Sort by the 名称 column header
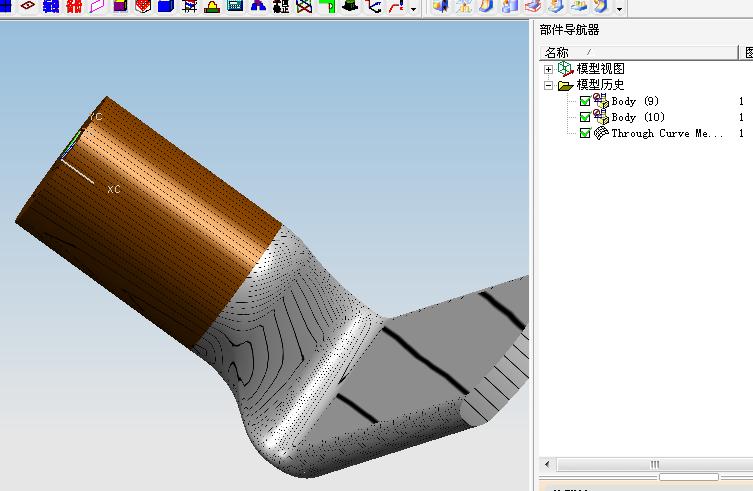The image size is (753, 491). click(639, 52)
